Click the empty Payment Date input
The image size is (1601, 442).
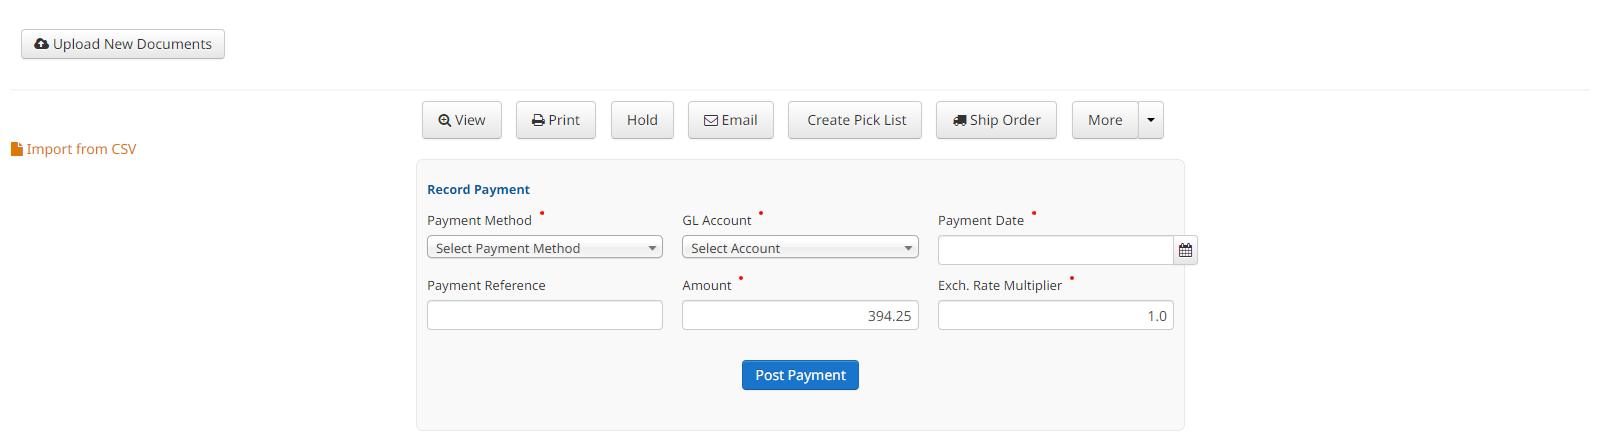(1056, 250)
